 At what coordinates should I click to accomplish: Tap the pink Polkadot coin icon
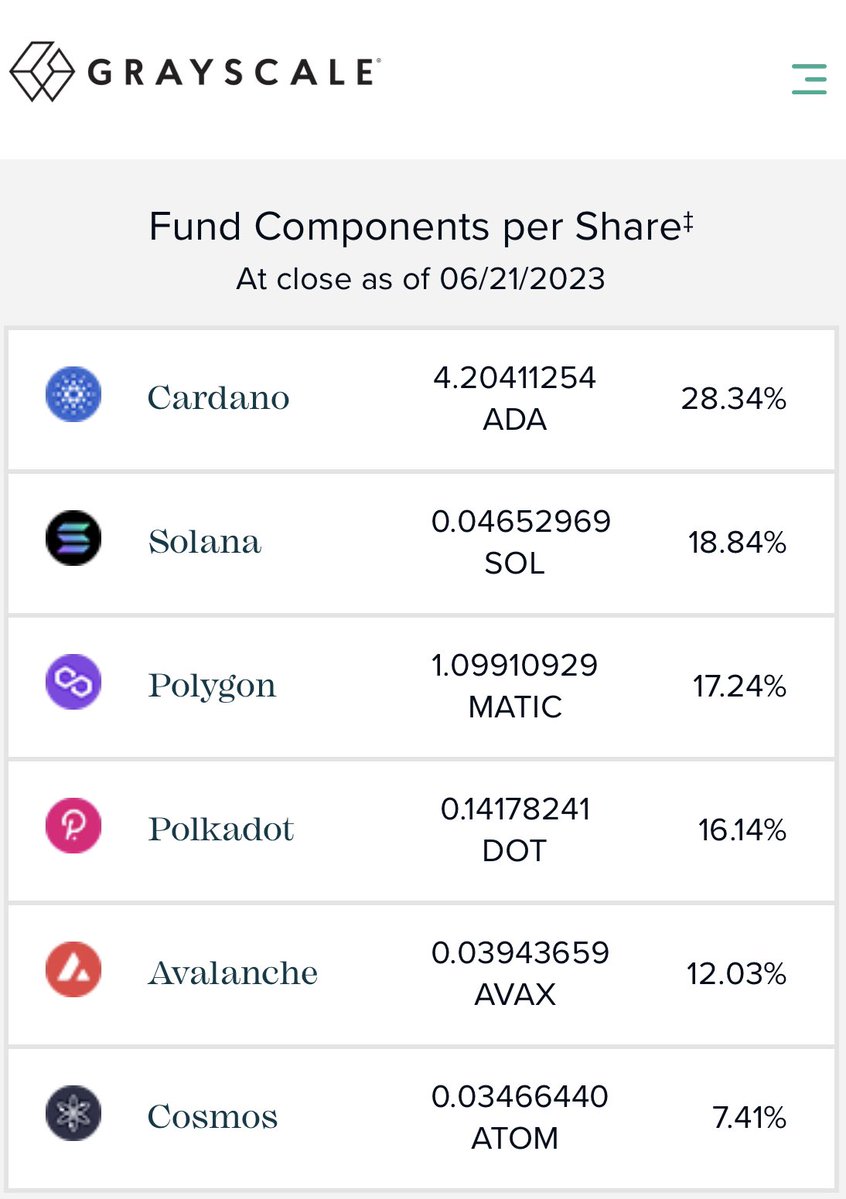[73, 825]
